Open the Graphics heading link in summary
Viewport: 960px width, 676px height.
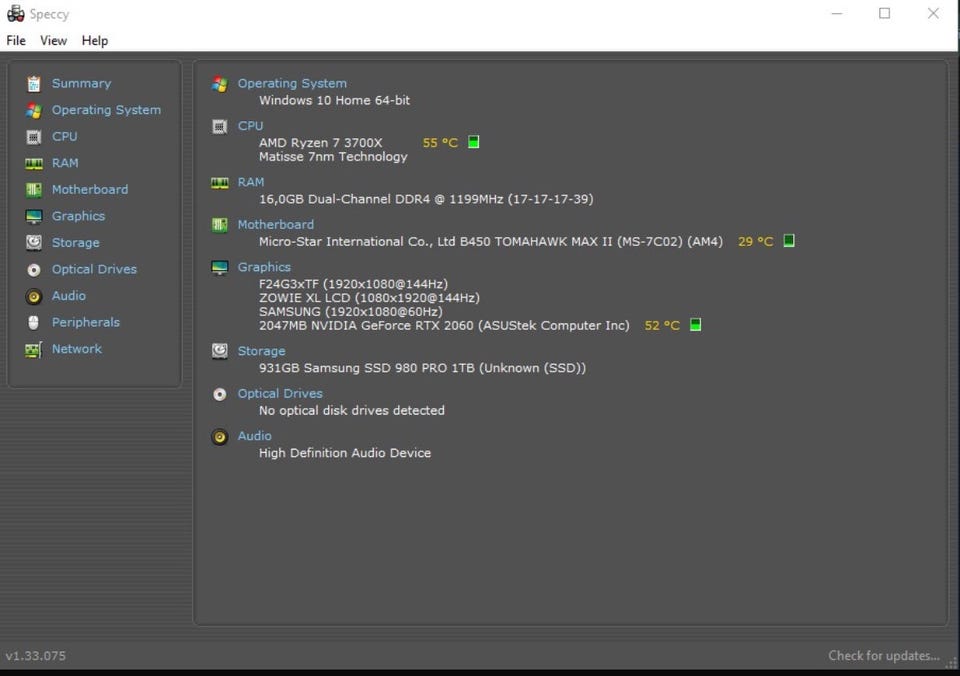[264, 267]
